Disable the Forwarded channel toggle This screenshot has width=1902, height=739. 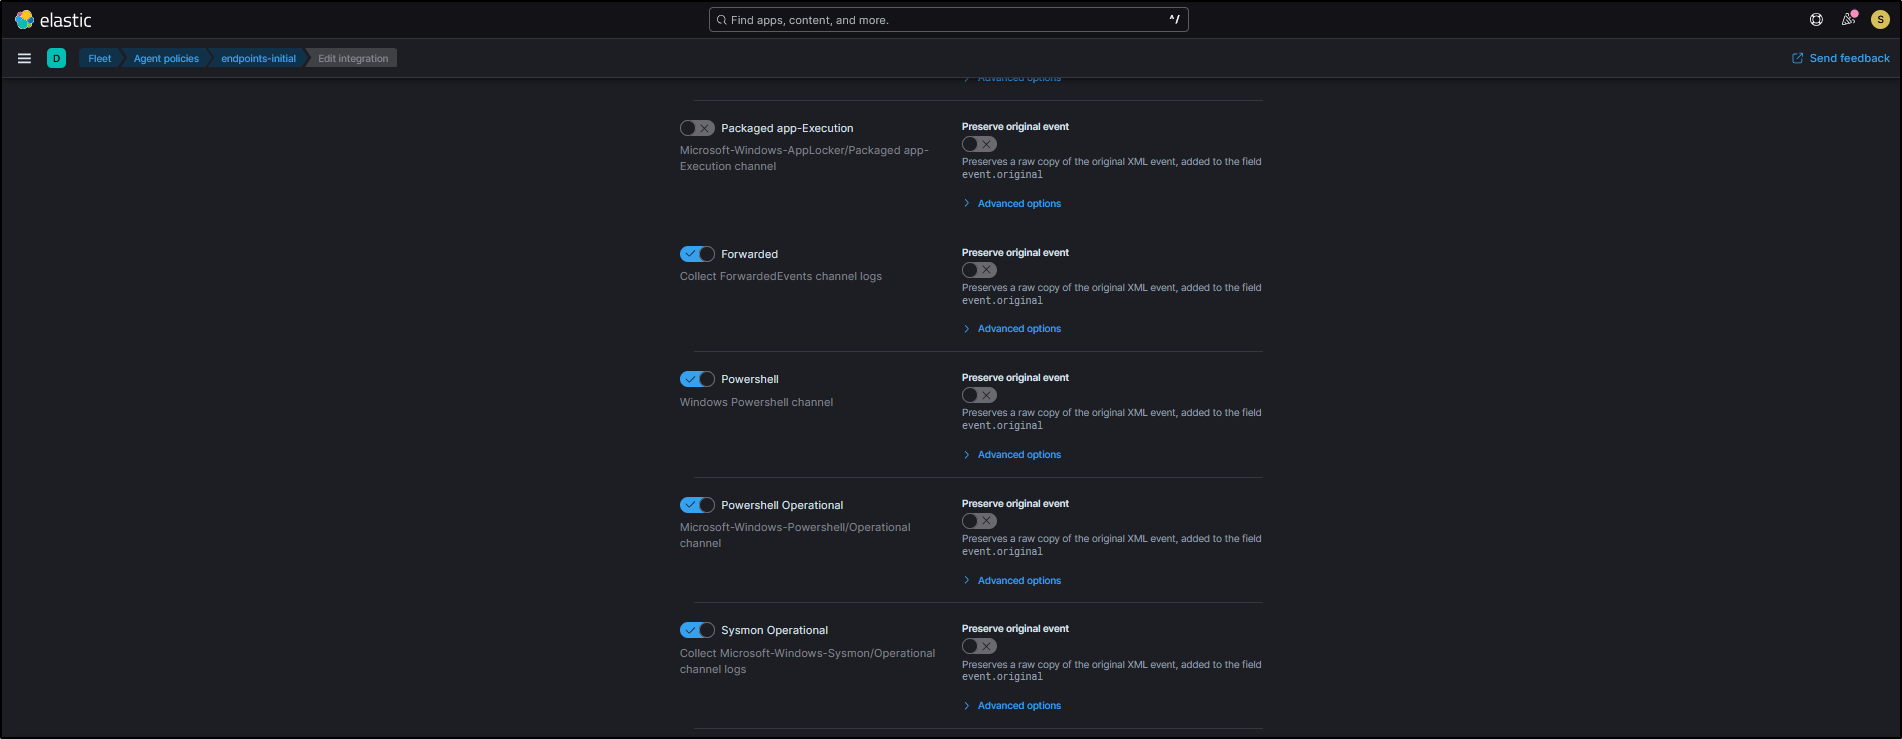[x=697, y=254]
